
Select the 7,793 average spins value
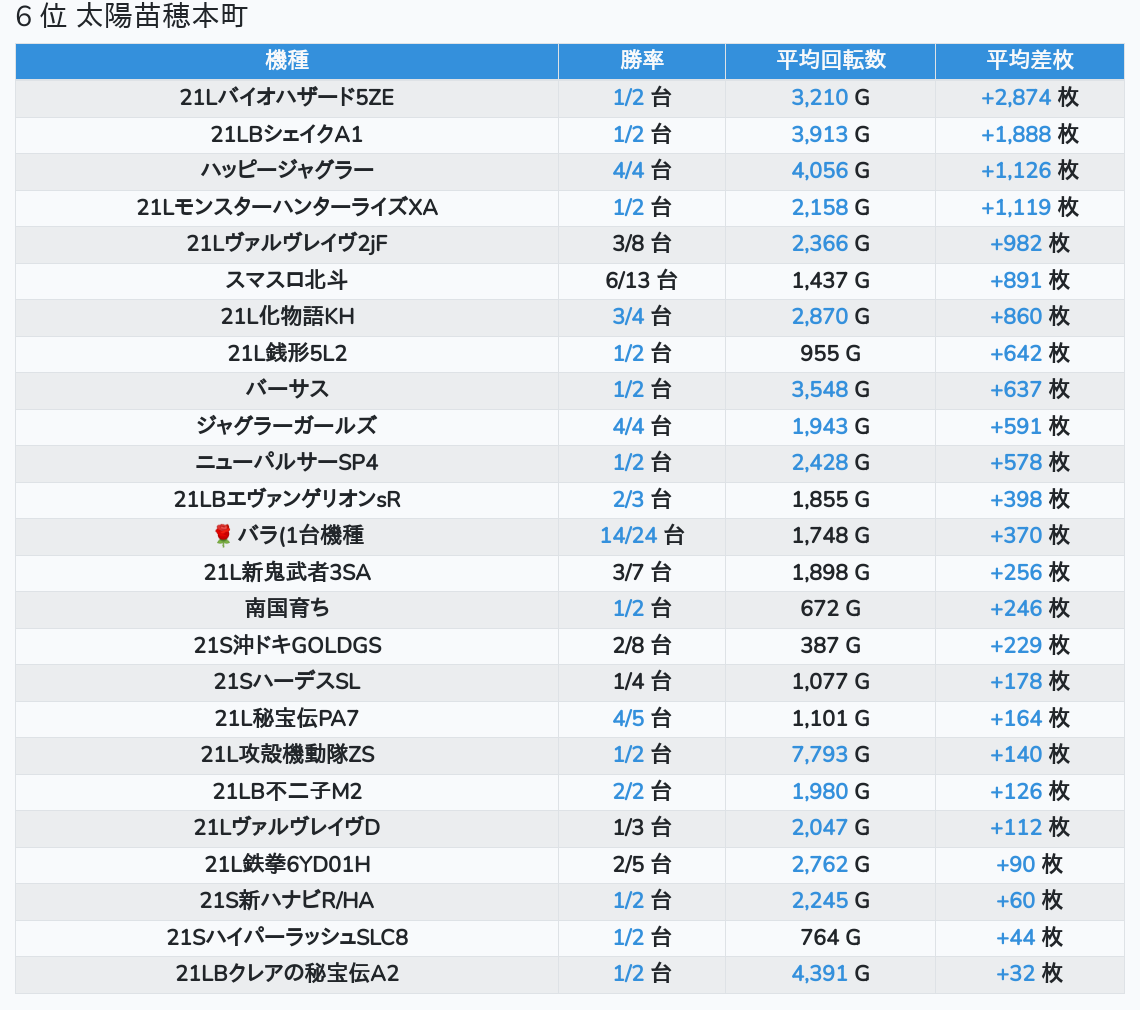click(x=819, y=755)
